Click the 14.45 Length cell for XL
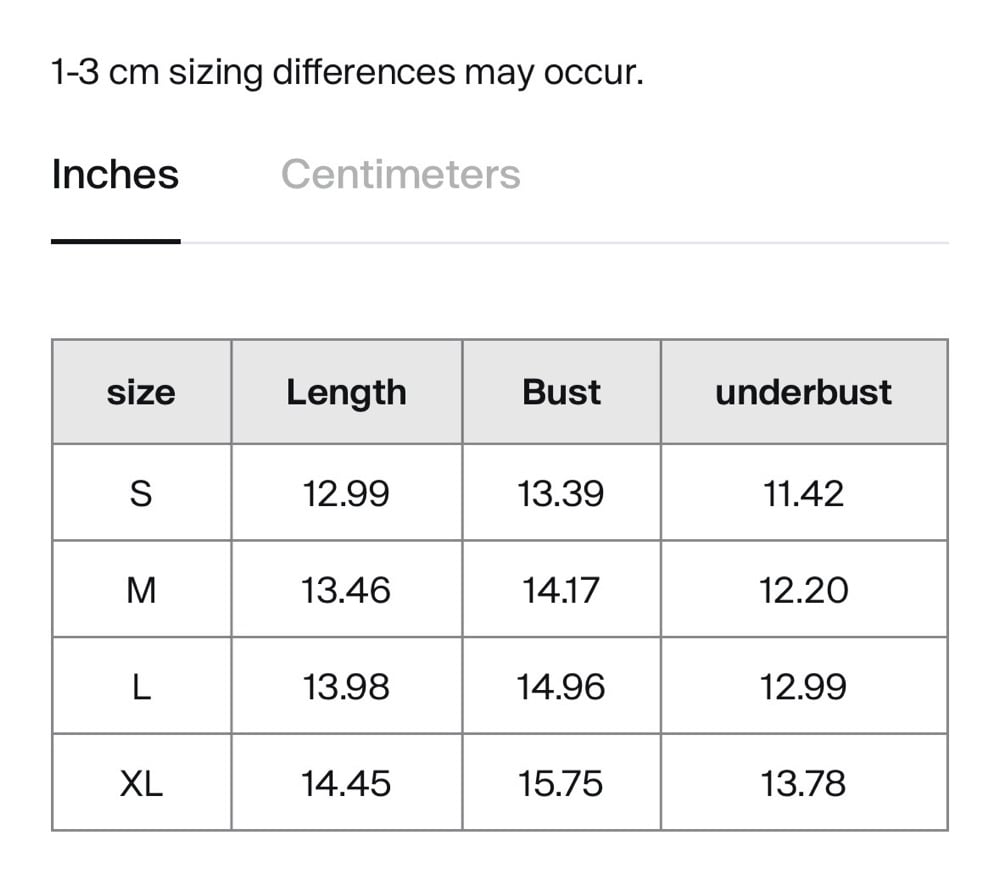The height and width of the screenshot is (869, 1000). tap(346, 783)
